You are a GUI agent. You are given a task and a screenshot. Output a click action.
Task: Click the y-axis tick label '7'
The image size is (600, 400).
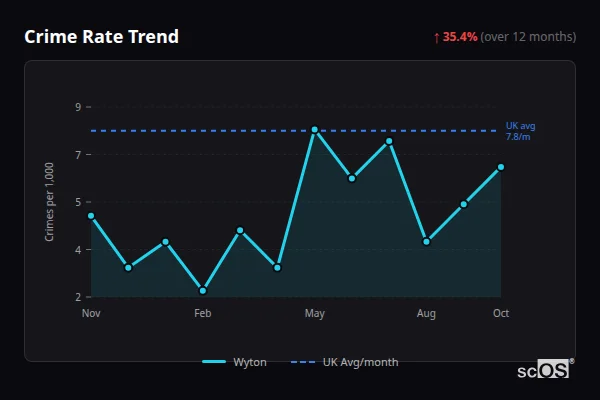click(x=78, y=155)
